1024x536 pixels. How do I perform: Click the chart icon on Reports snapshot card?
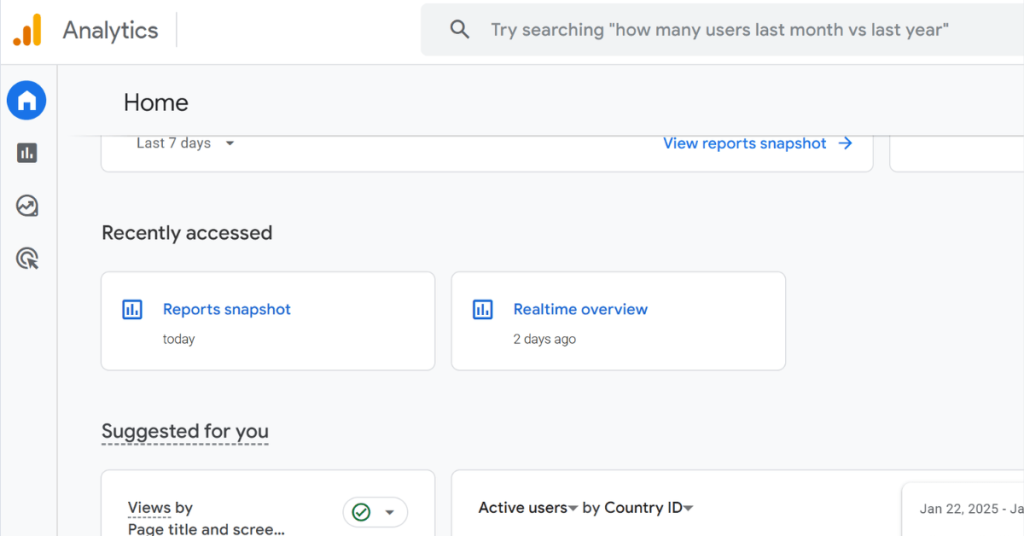pos(132,309)
